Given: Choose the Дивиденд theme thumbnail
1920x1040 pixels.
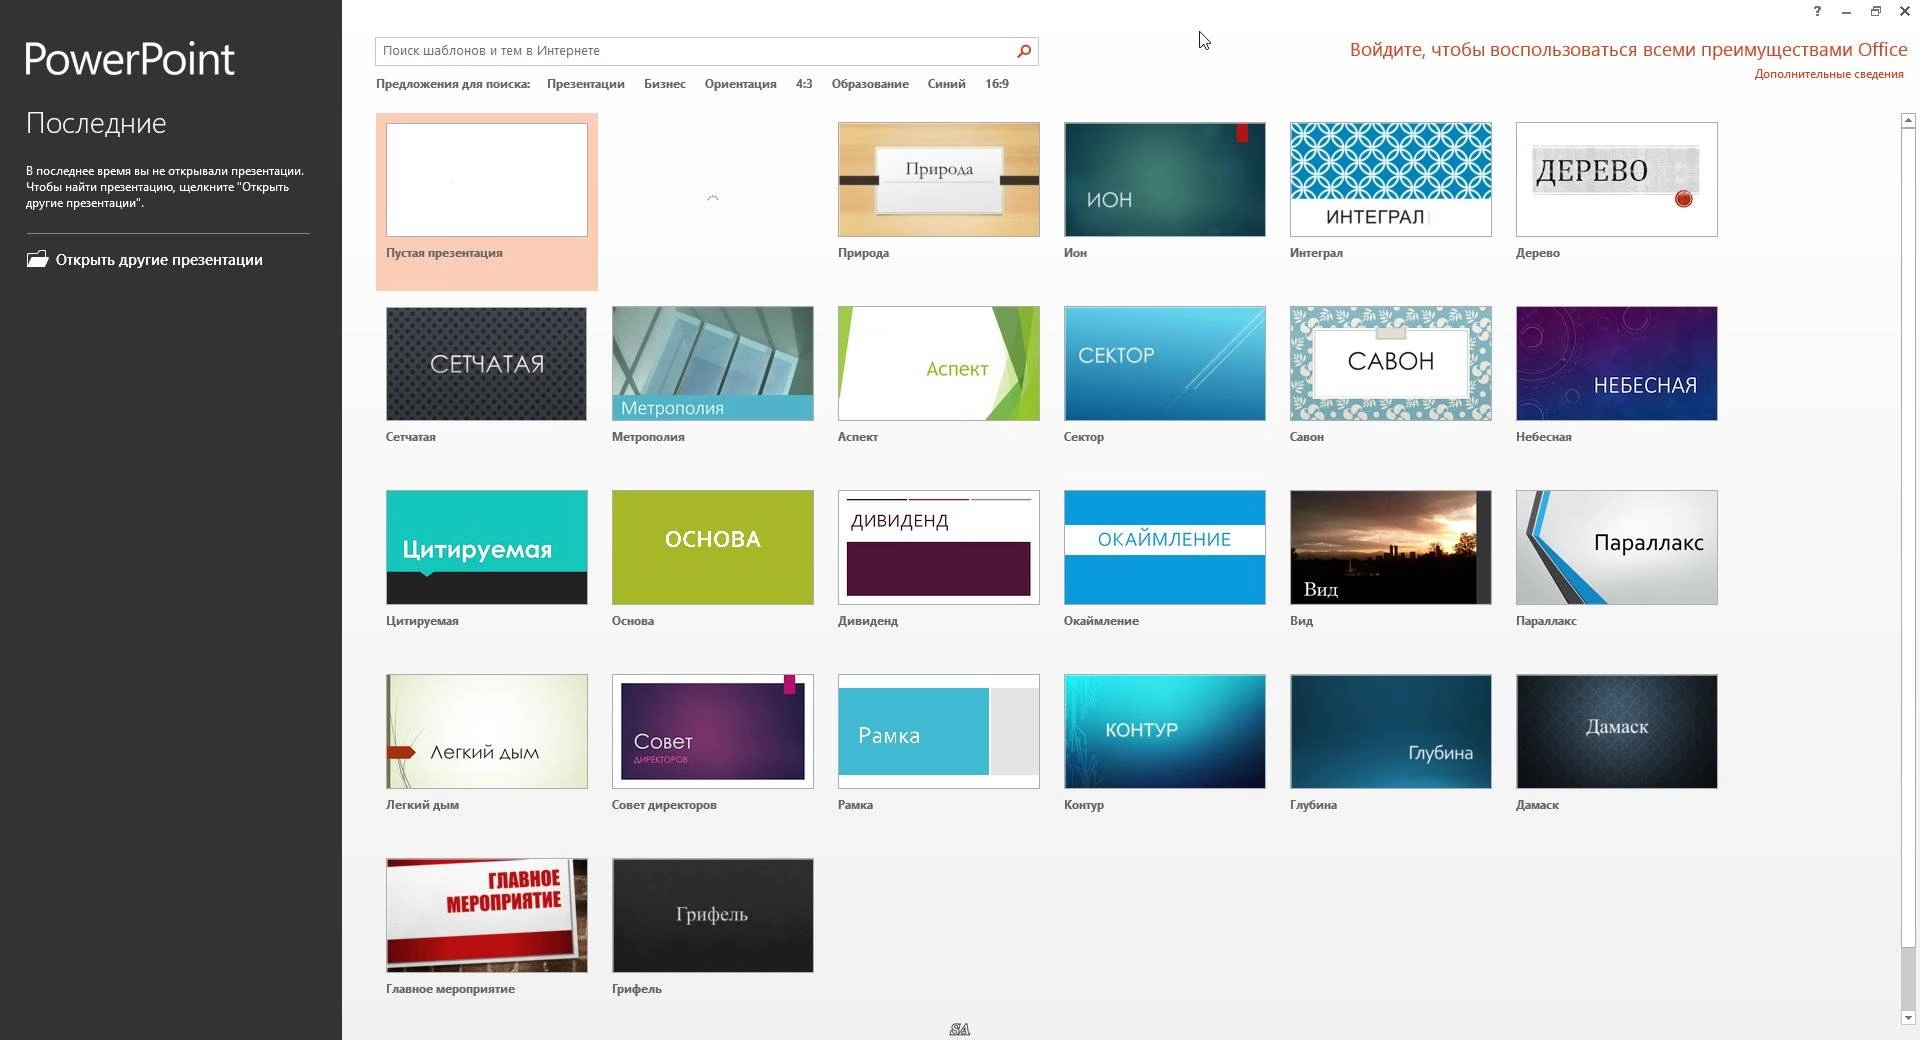Looking at the screenshot, I should [x=939, y=548].
